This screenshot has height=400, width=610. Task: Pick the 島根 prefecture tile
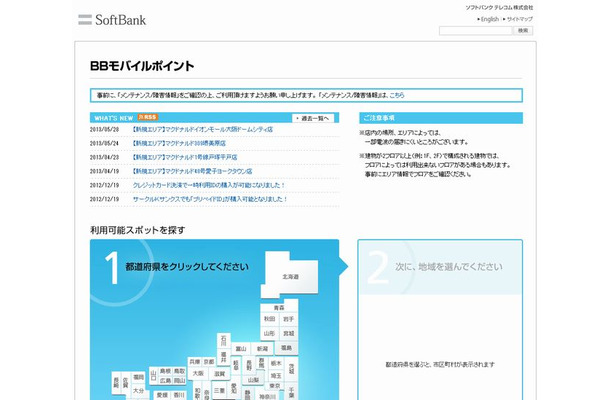click(165, 371)
